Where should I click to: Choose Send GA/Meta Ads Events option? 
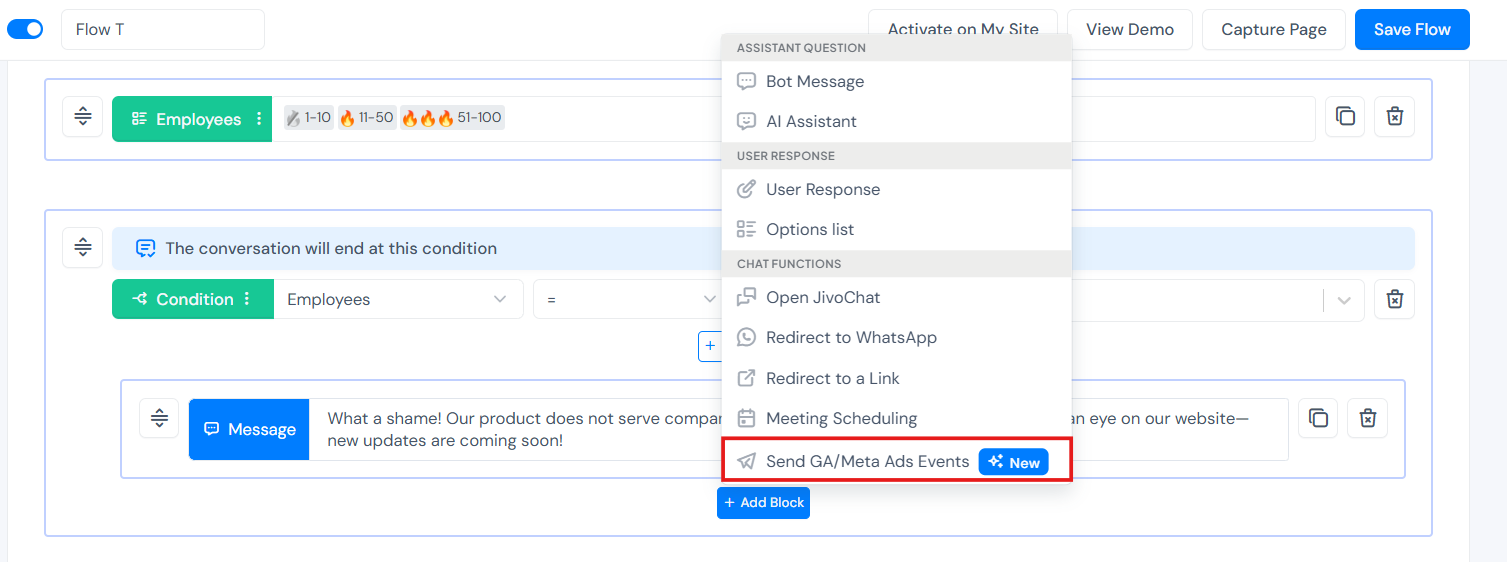(867, 461)
